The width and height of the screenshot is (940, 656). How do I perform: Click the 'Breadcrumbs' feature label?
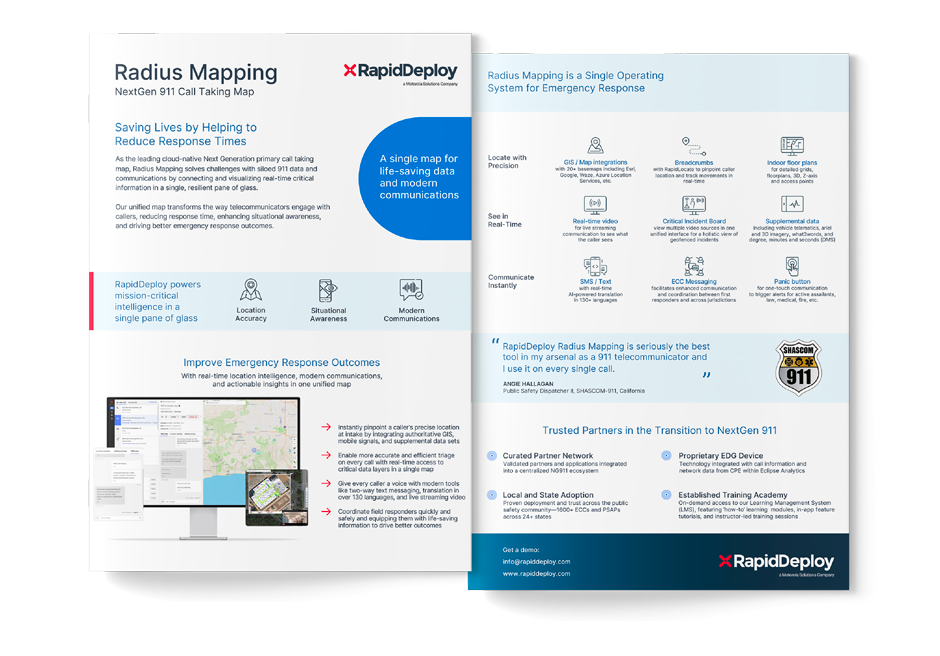694,163
